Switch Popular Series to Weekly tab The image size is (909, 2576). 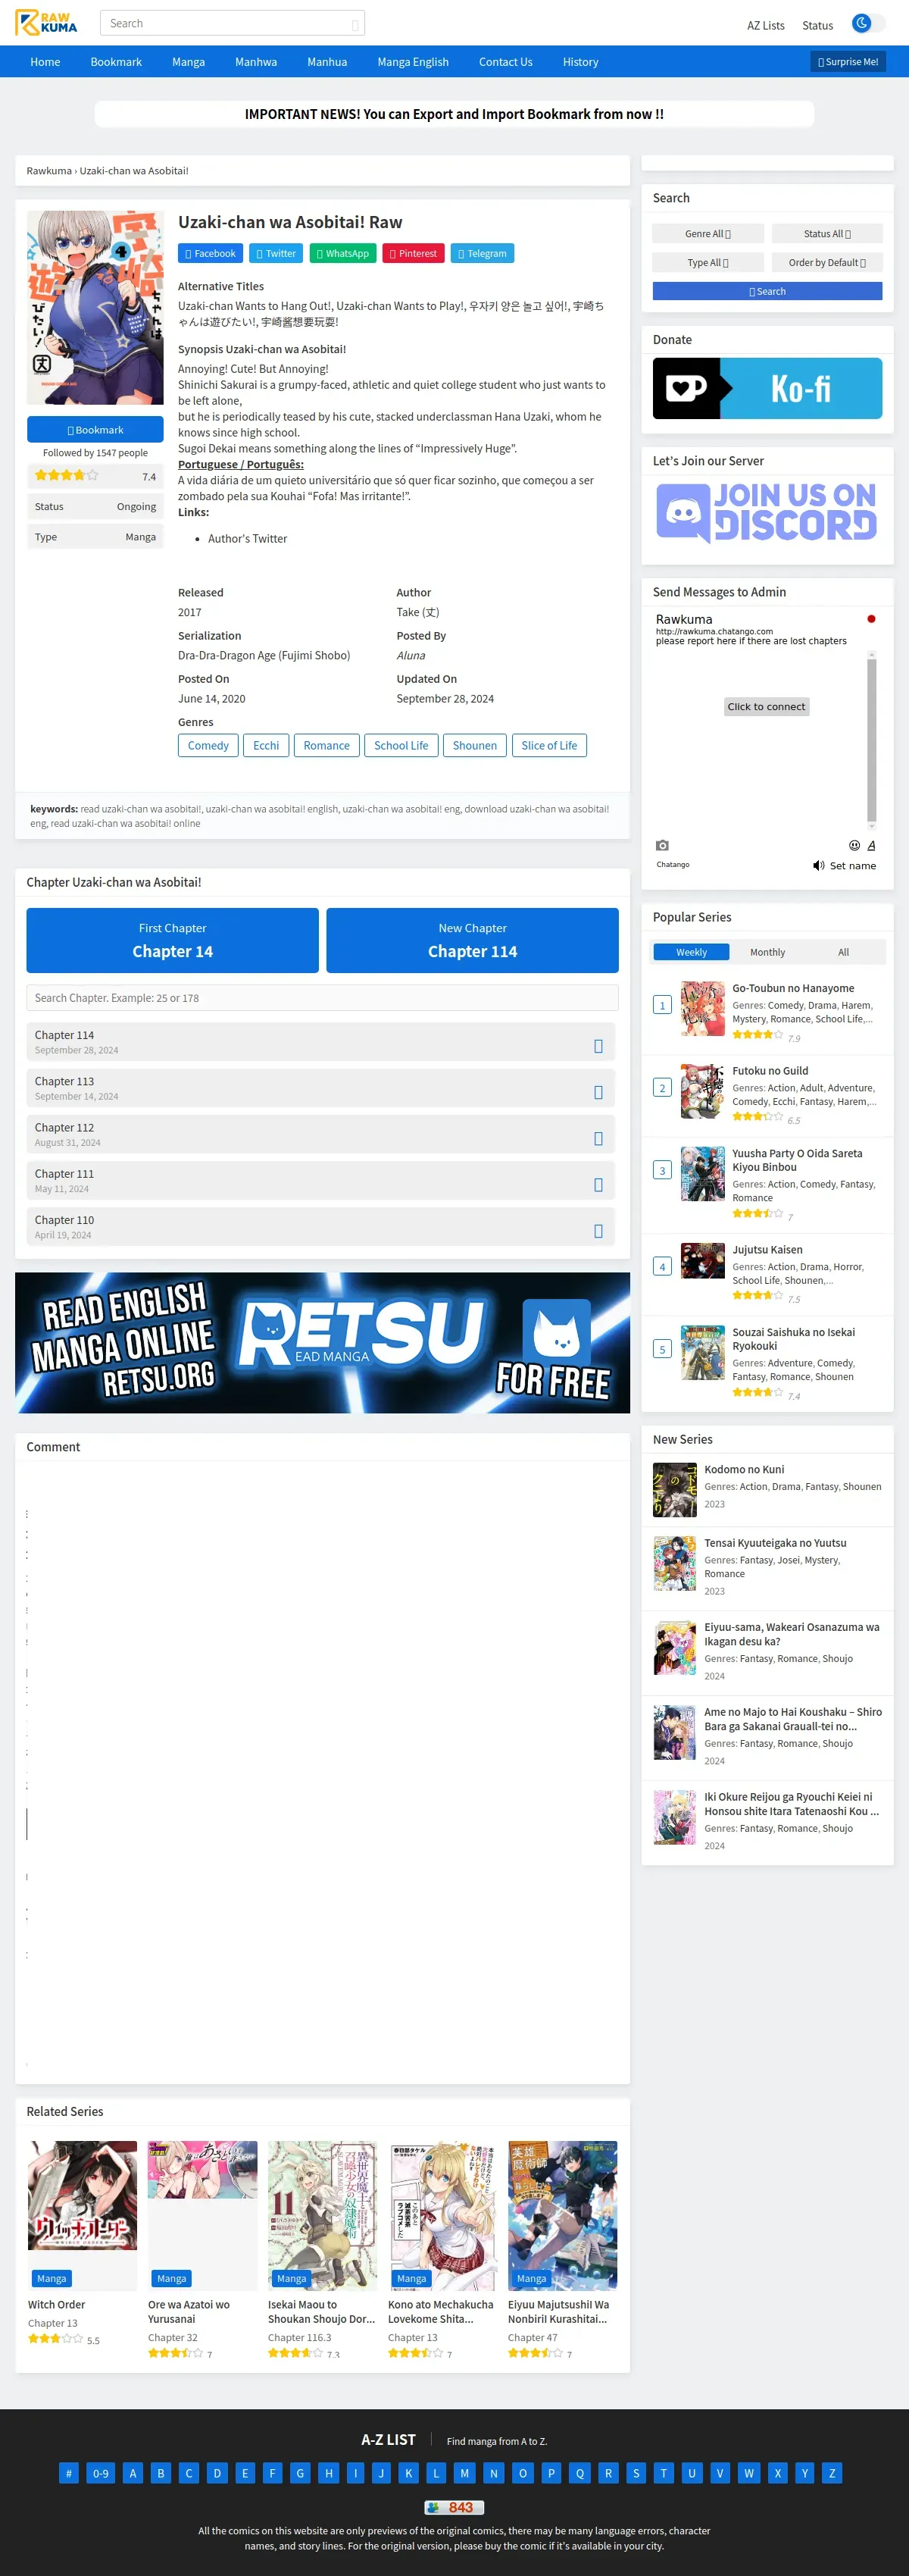point(691,953)
